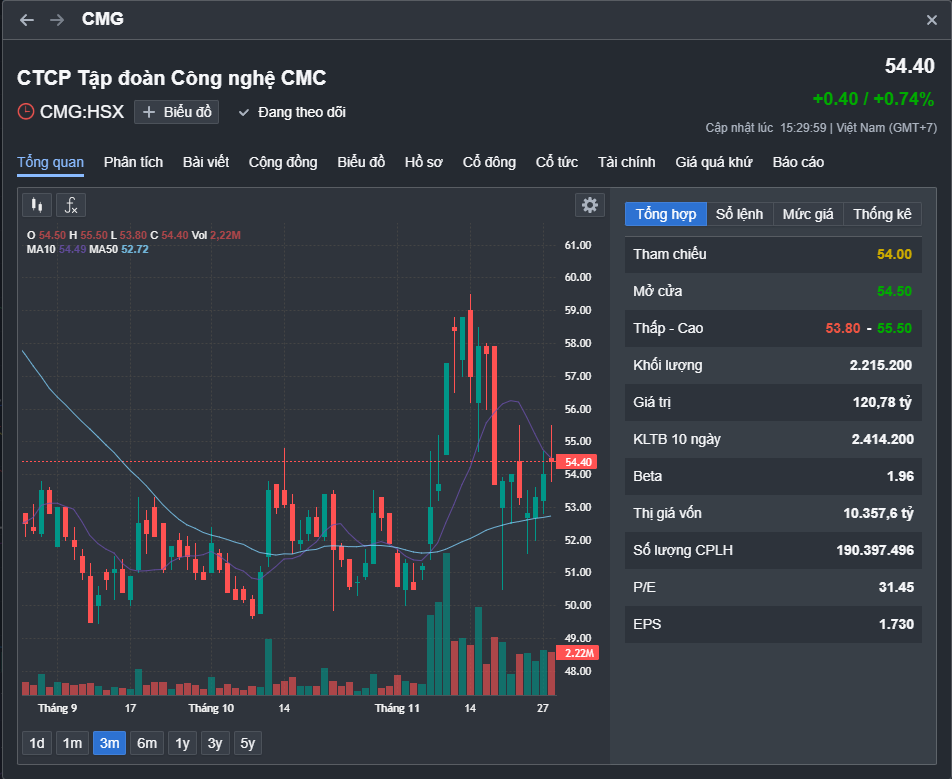This screenshot has width=952, height=779.
Task: Switch chart range to 5y
Action: pos(248,743)
